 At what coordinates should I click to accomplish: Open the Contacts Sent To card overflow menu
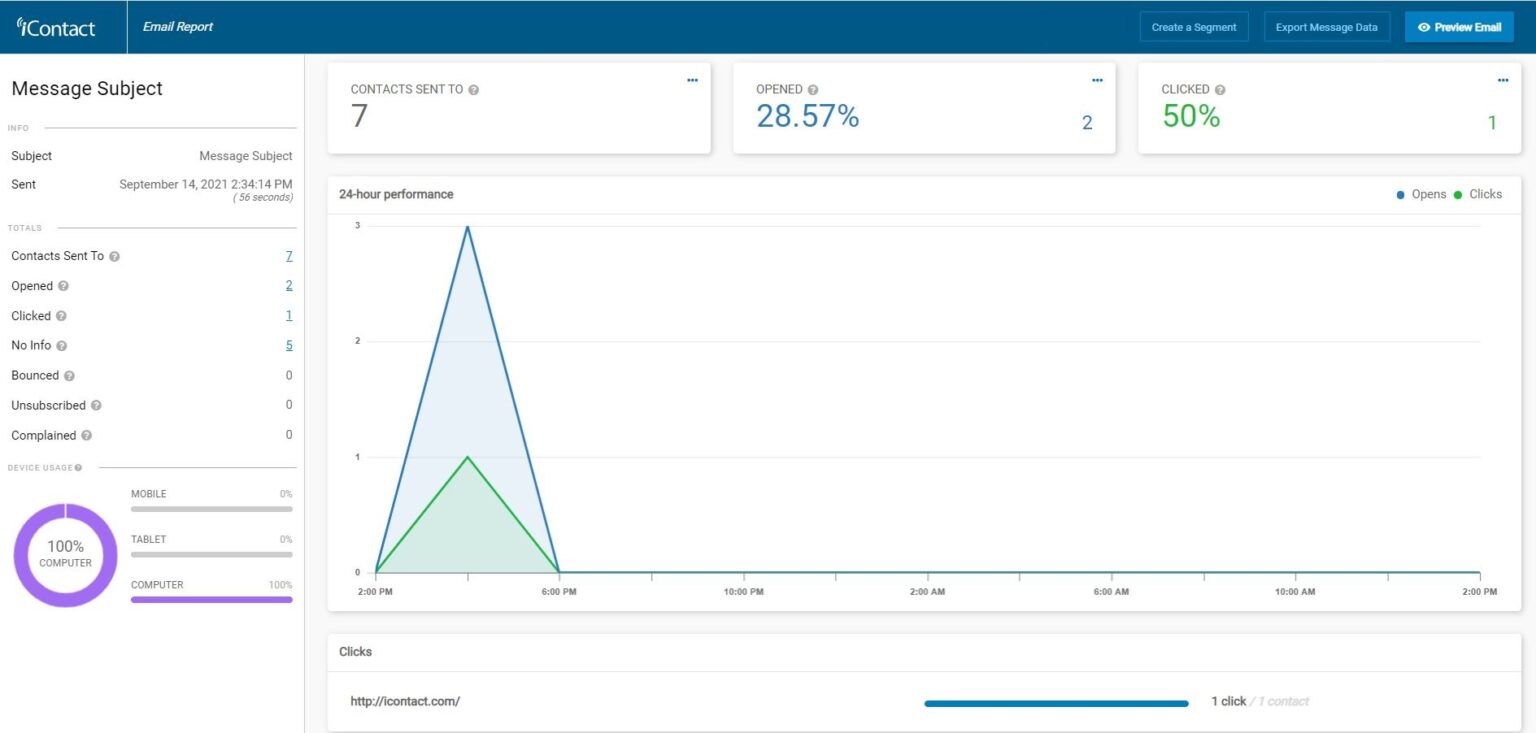click(x=692, y=80)
